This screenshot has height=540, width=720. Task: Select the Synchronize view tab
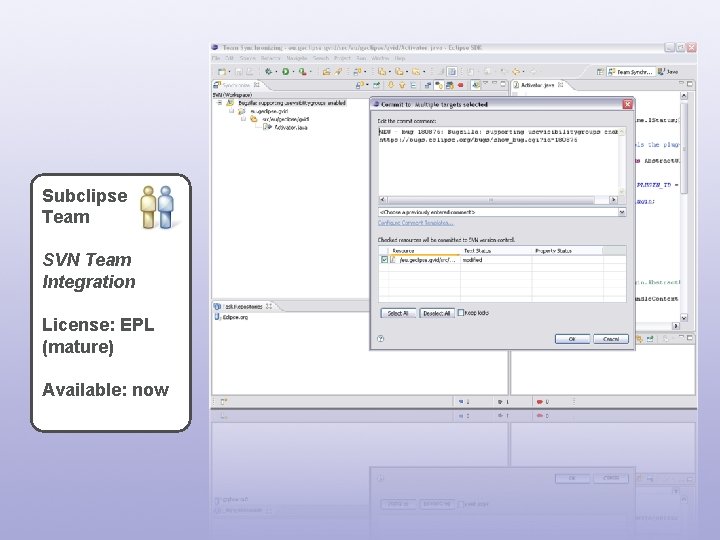(x=236, y=85)
